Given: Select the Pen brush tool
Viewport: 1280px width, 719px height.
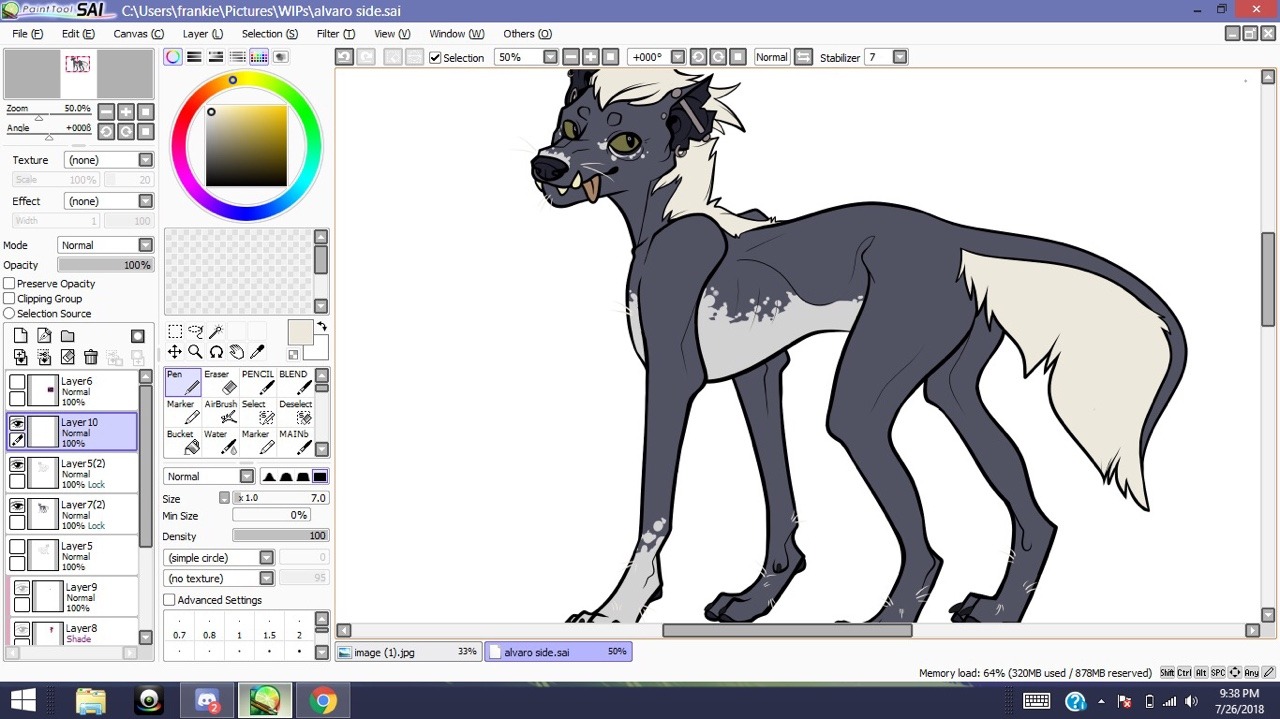Looking at the screenshot, I should tap(183, 382).
